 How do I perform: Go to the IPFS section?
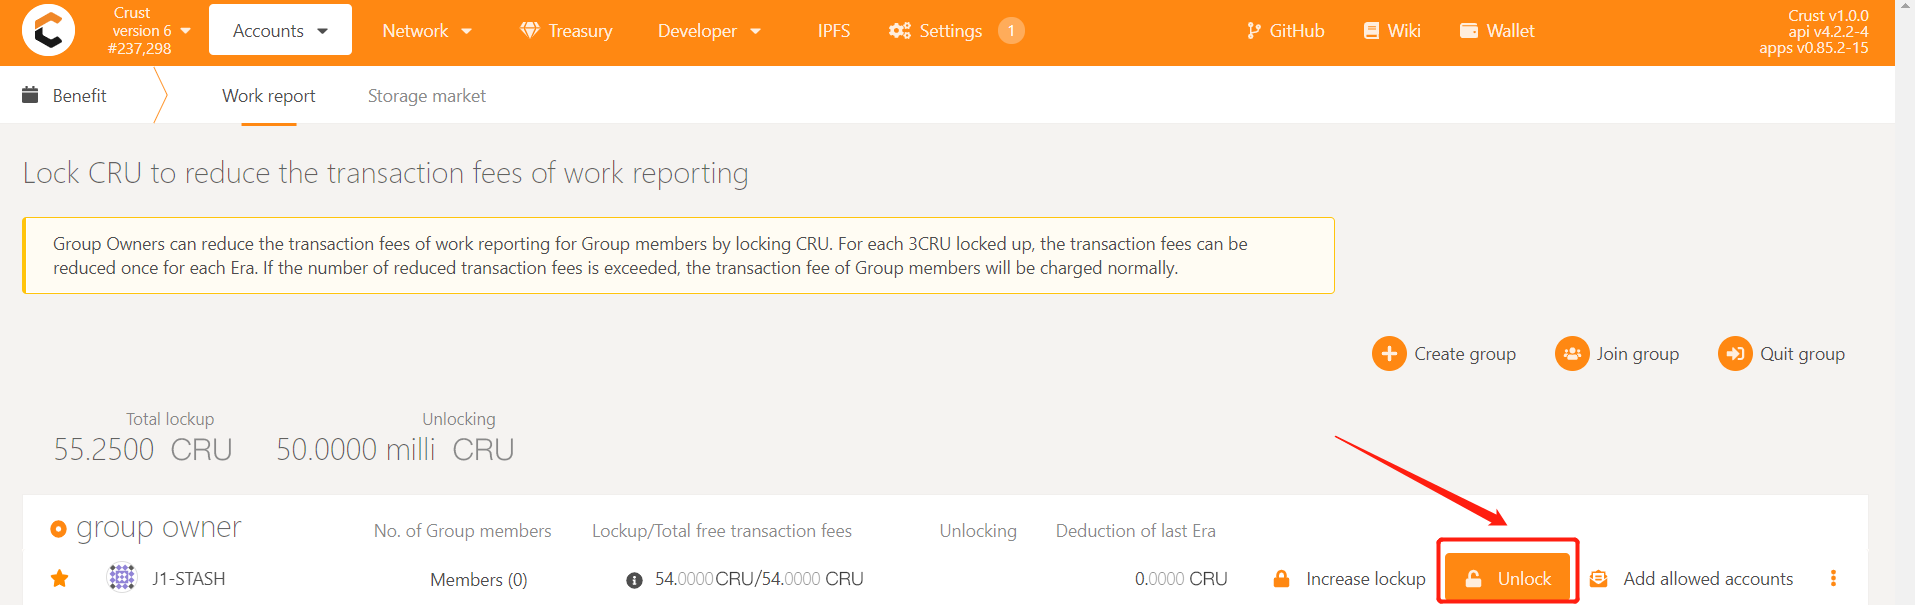point(834,31)
